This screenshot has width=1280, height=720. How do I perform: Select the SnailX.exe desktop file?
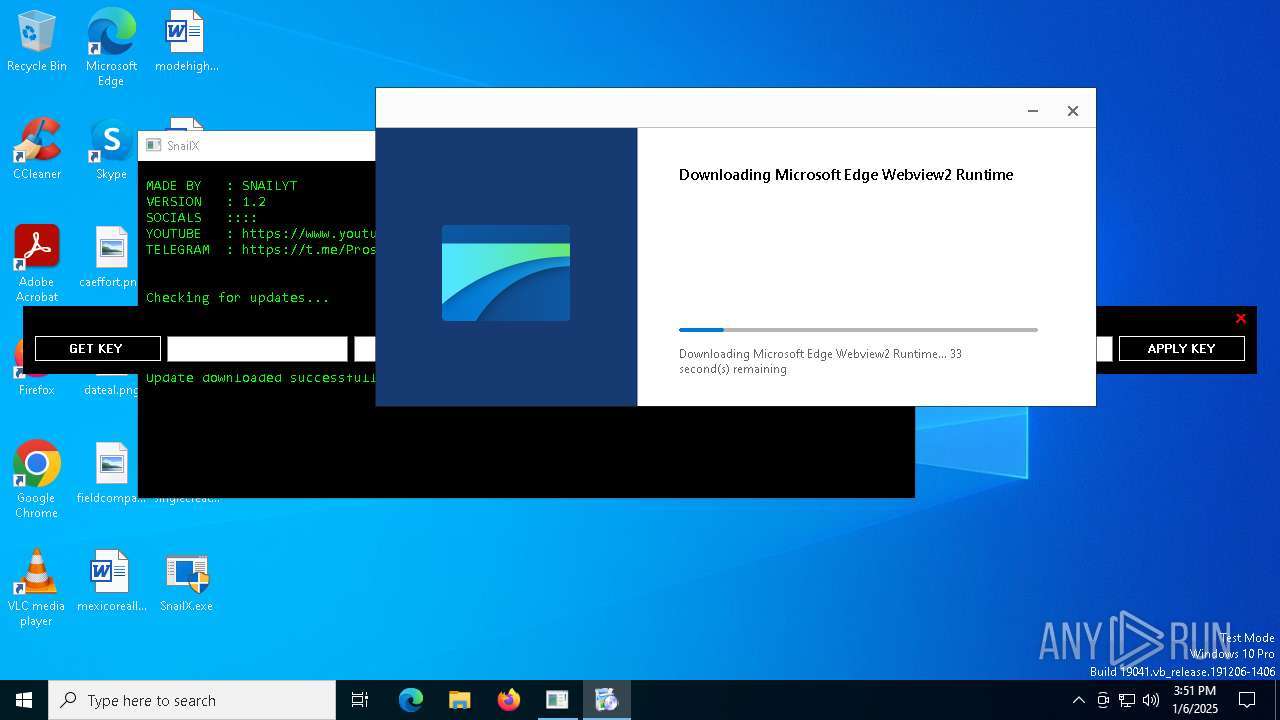[186, 581]
